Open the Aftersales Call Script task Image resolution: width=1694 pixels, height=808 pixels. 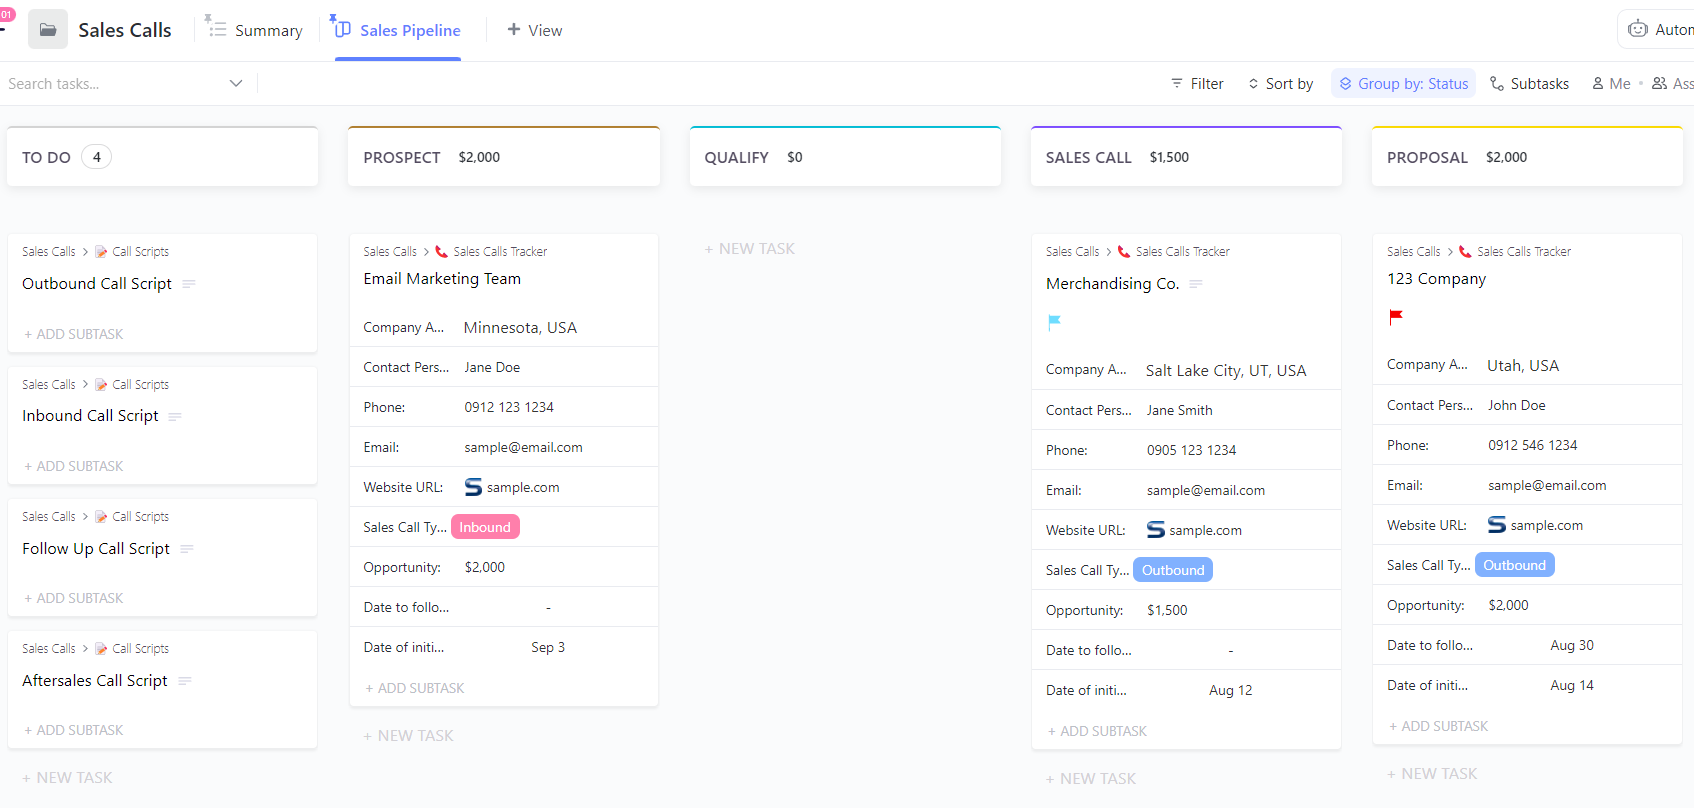tap(95, 681)
